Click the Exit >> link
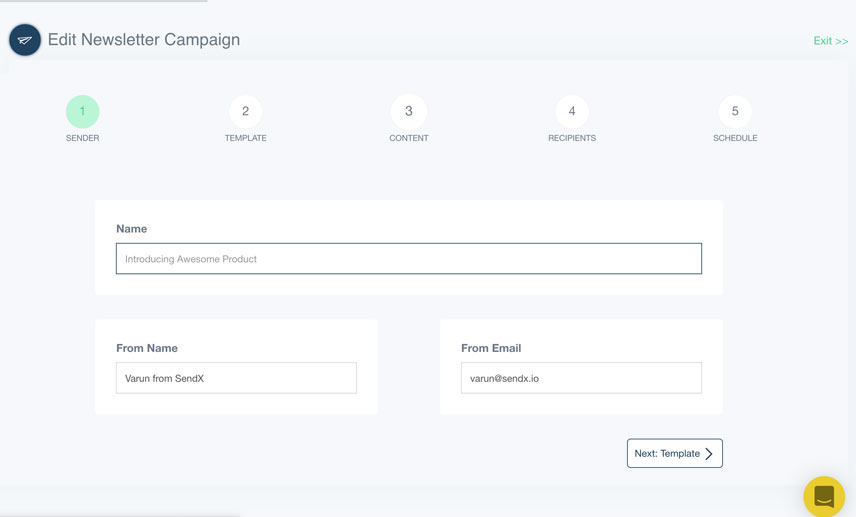This screenshot has width=856, height=517. pos(830,41)
